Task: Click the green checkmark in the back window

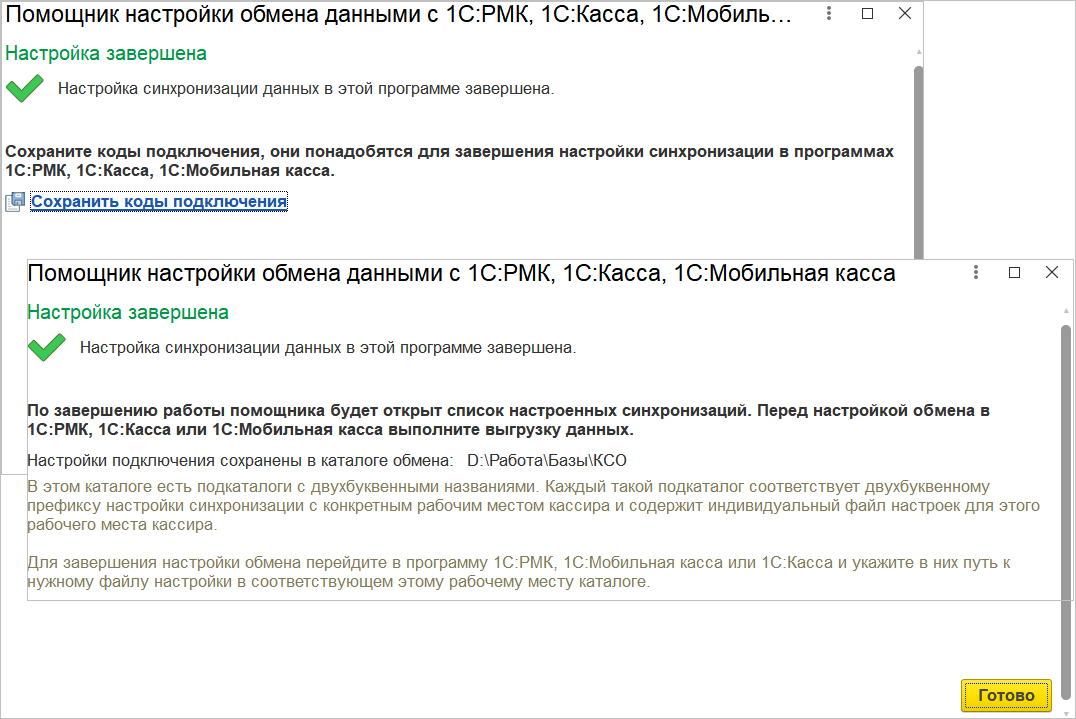Action: pyautogui.click(x=25, y=89)
